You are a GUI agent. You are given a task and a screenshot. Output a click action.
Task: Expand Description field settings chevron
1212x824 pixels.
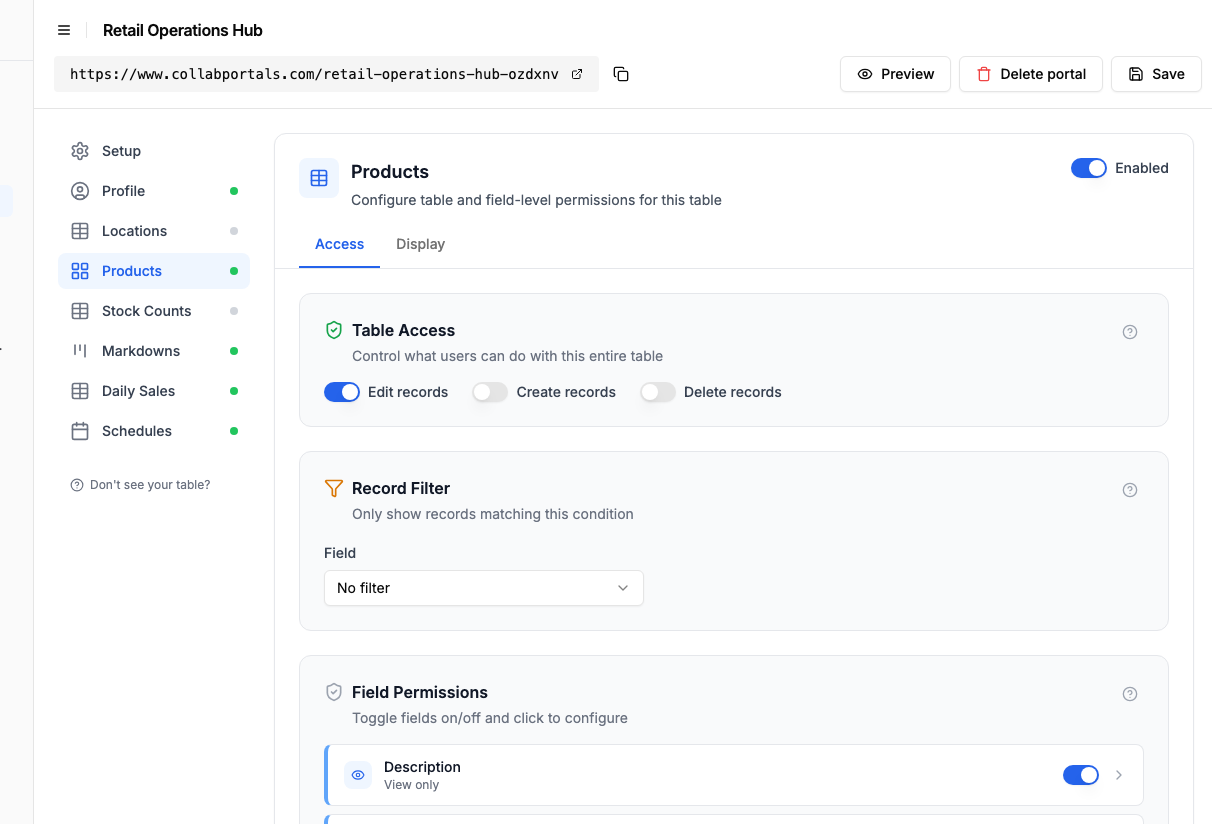click(1119, 775)
